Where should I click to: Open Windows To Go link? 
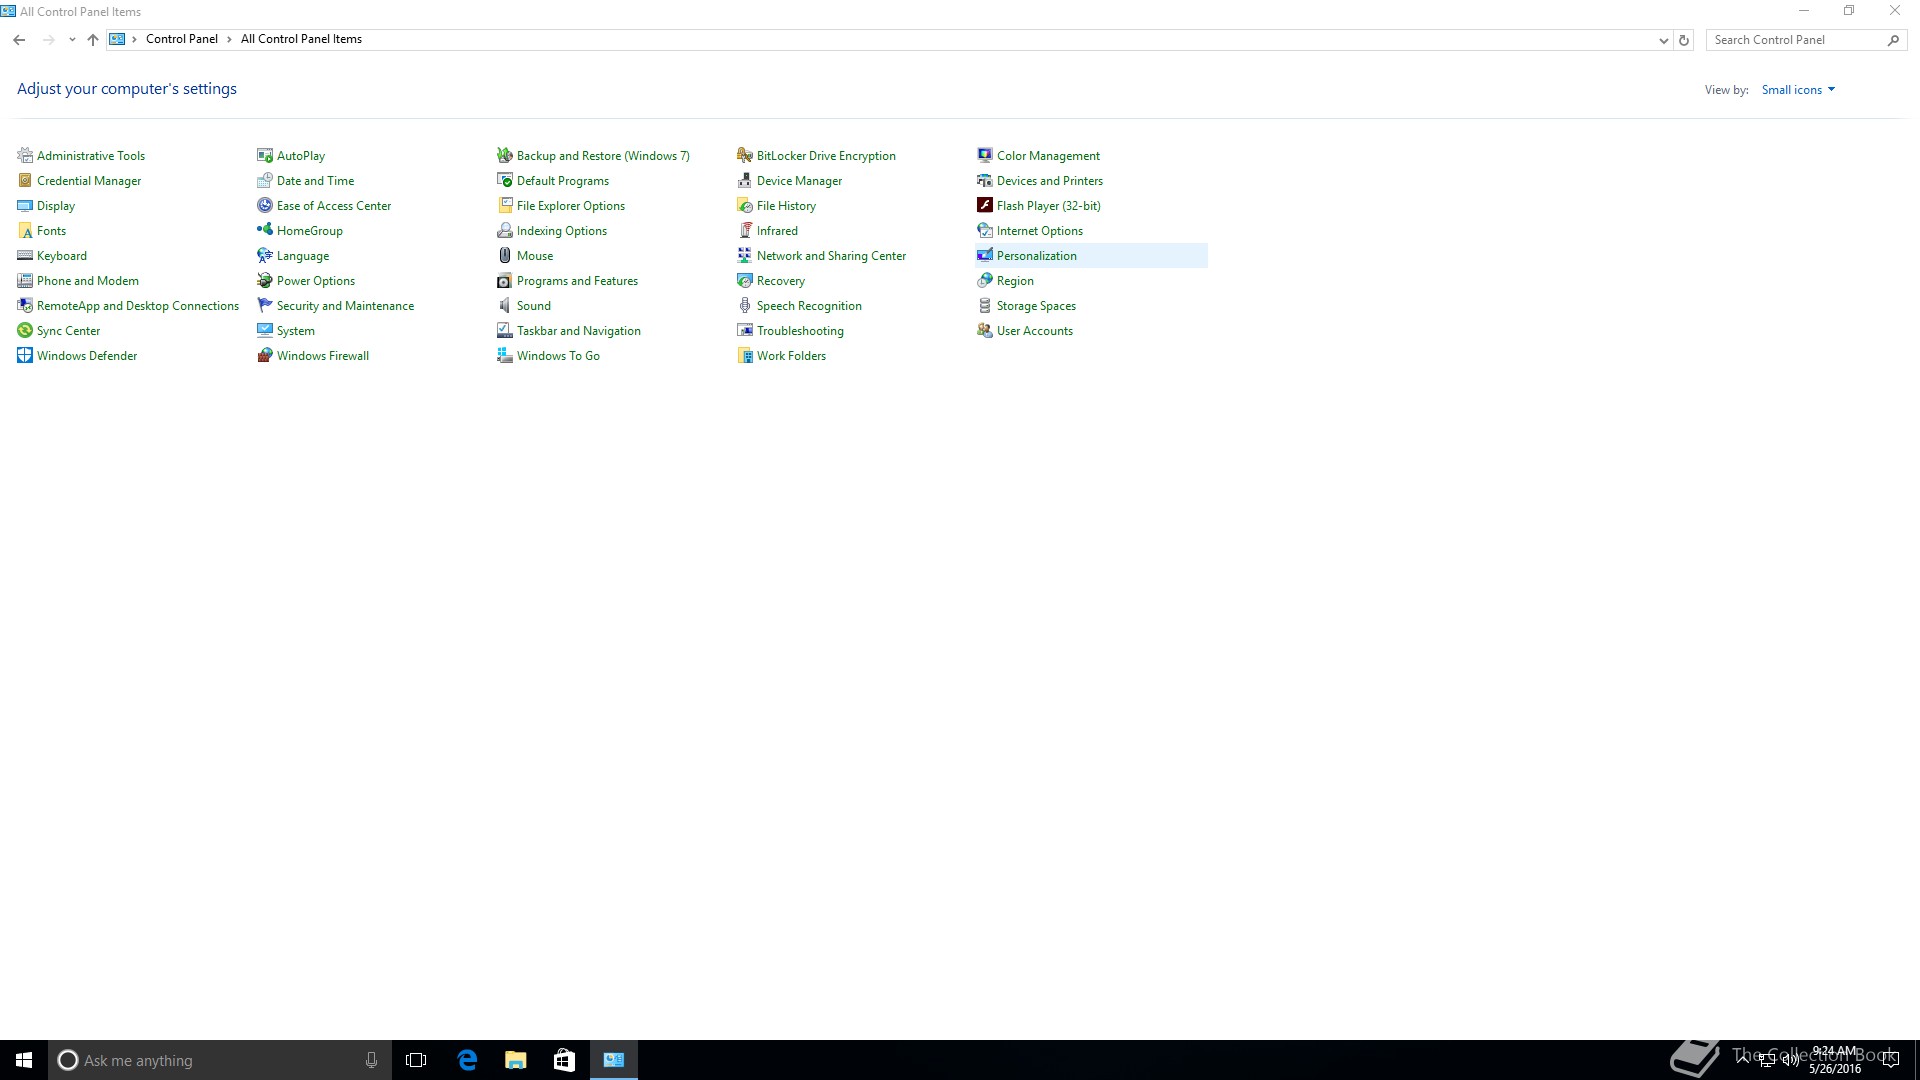tap(558, 356)
